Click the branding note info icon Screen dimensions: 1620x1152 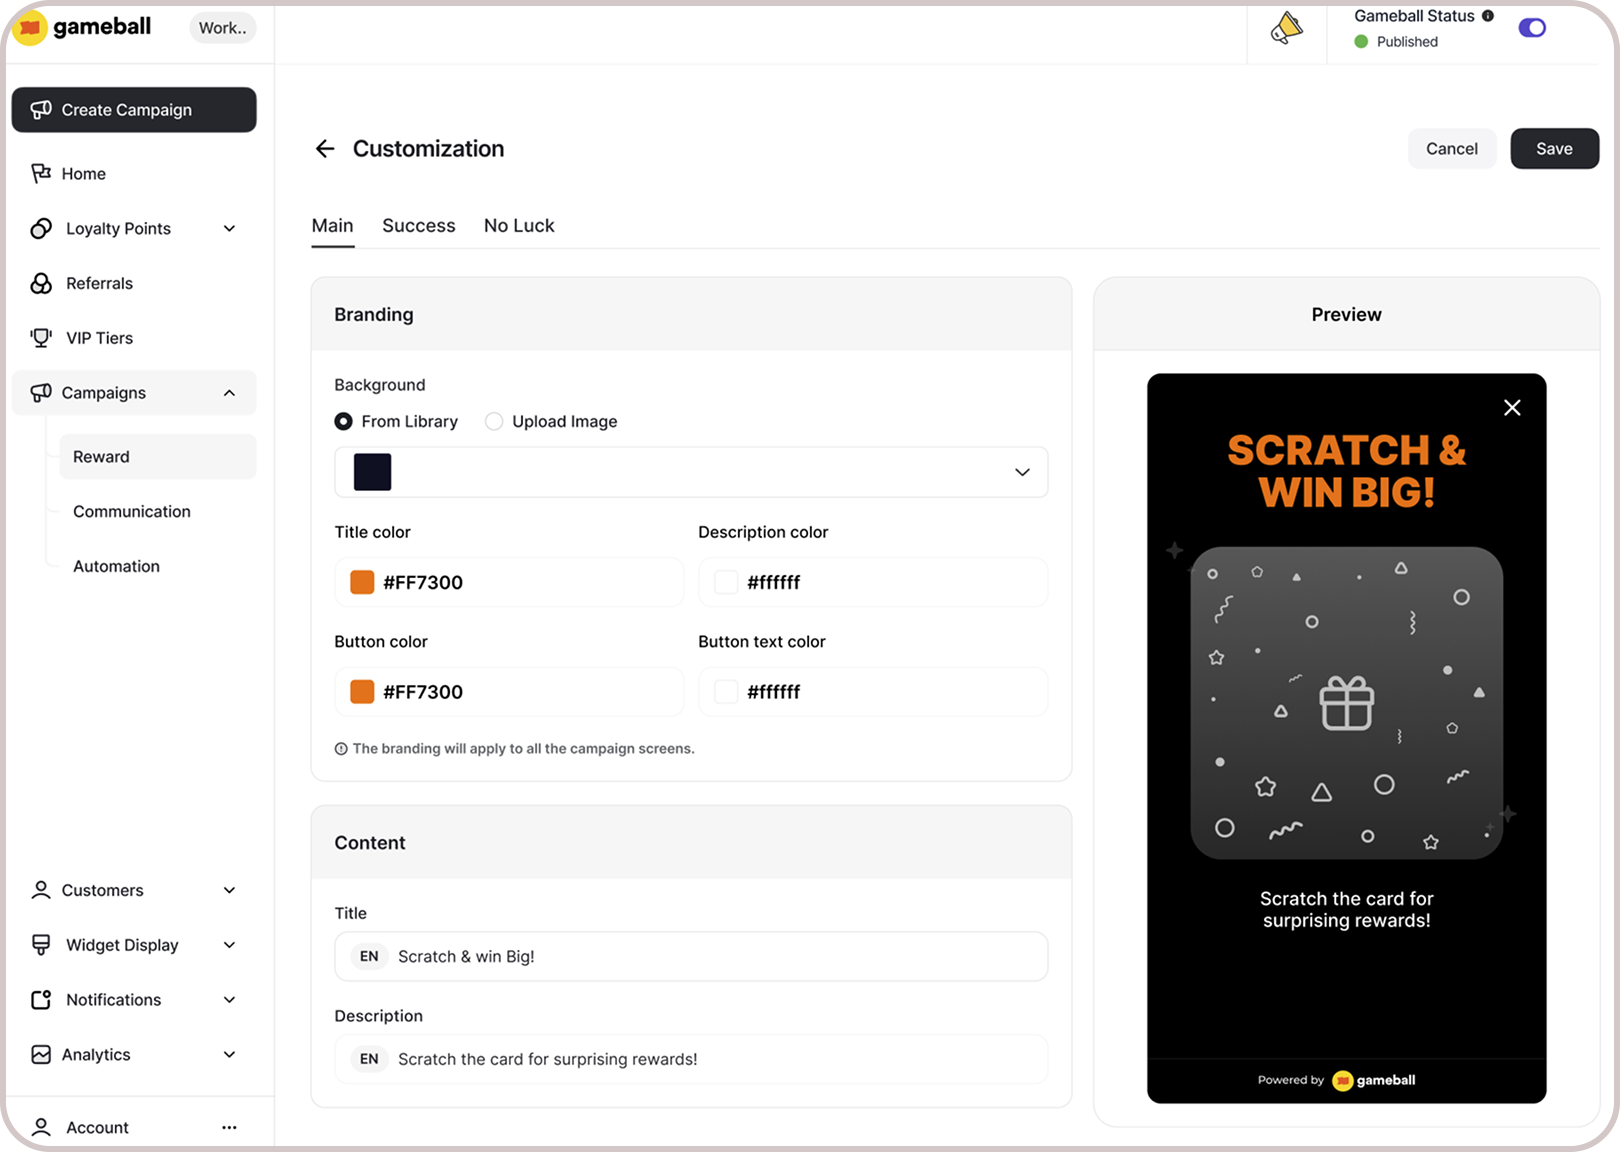tap(341, 749)
